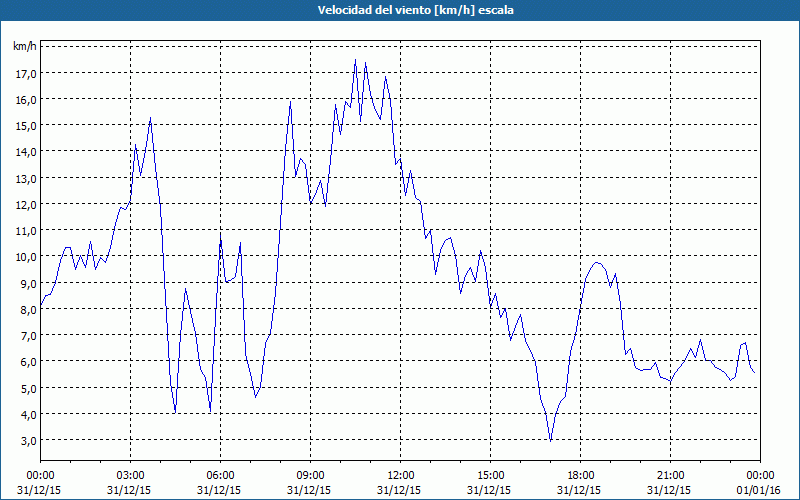
Task: Select the 12,0 y-axis value
Action: pos(26,205)
